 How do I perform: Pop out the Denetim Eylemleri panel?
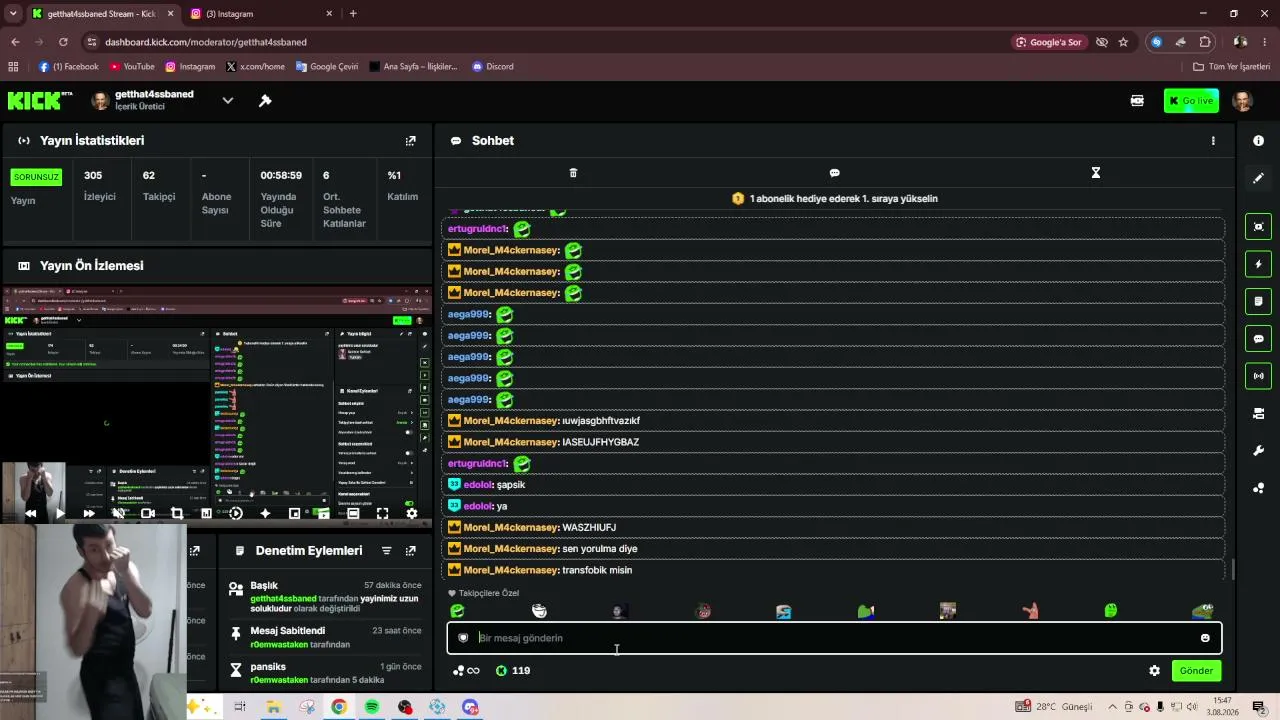pyautogui.click(x=410, y=551)
